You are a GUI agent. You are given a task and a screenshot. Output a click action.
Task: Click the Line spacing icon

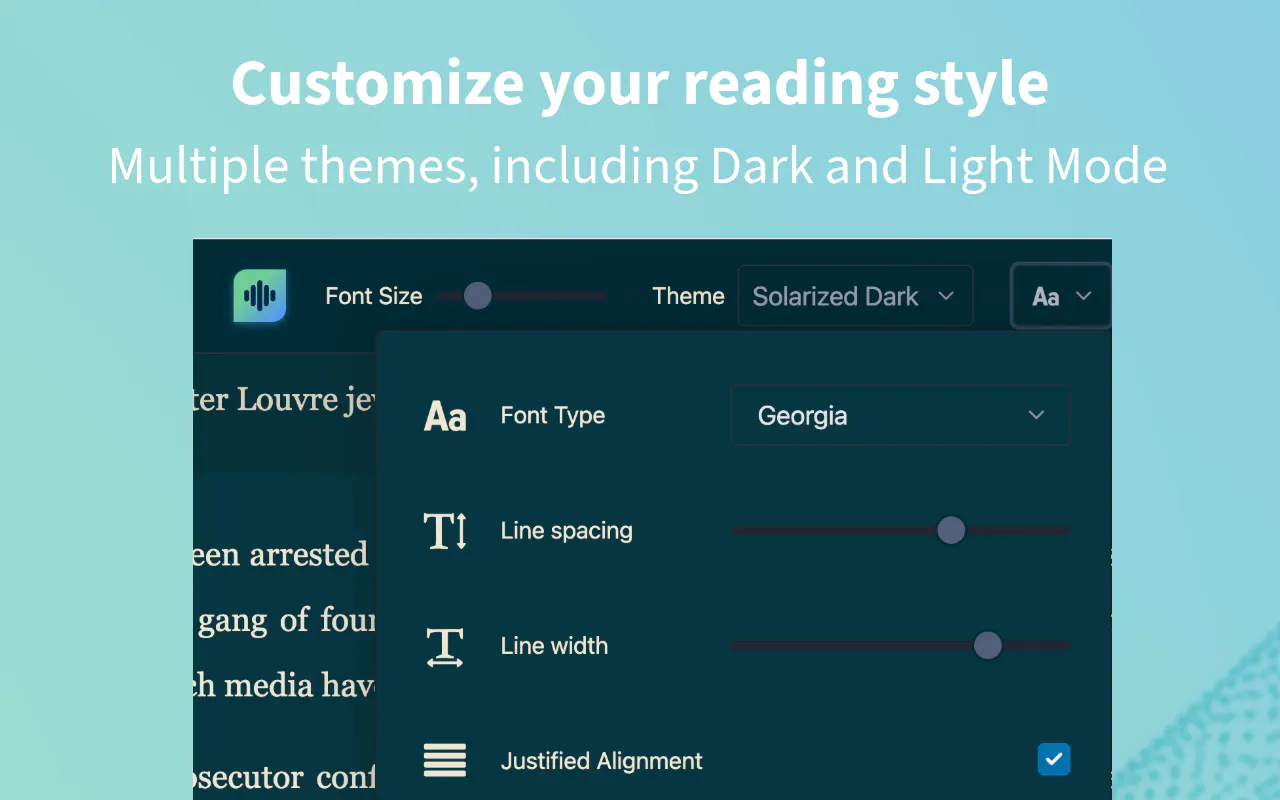[445, 530]
